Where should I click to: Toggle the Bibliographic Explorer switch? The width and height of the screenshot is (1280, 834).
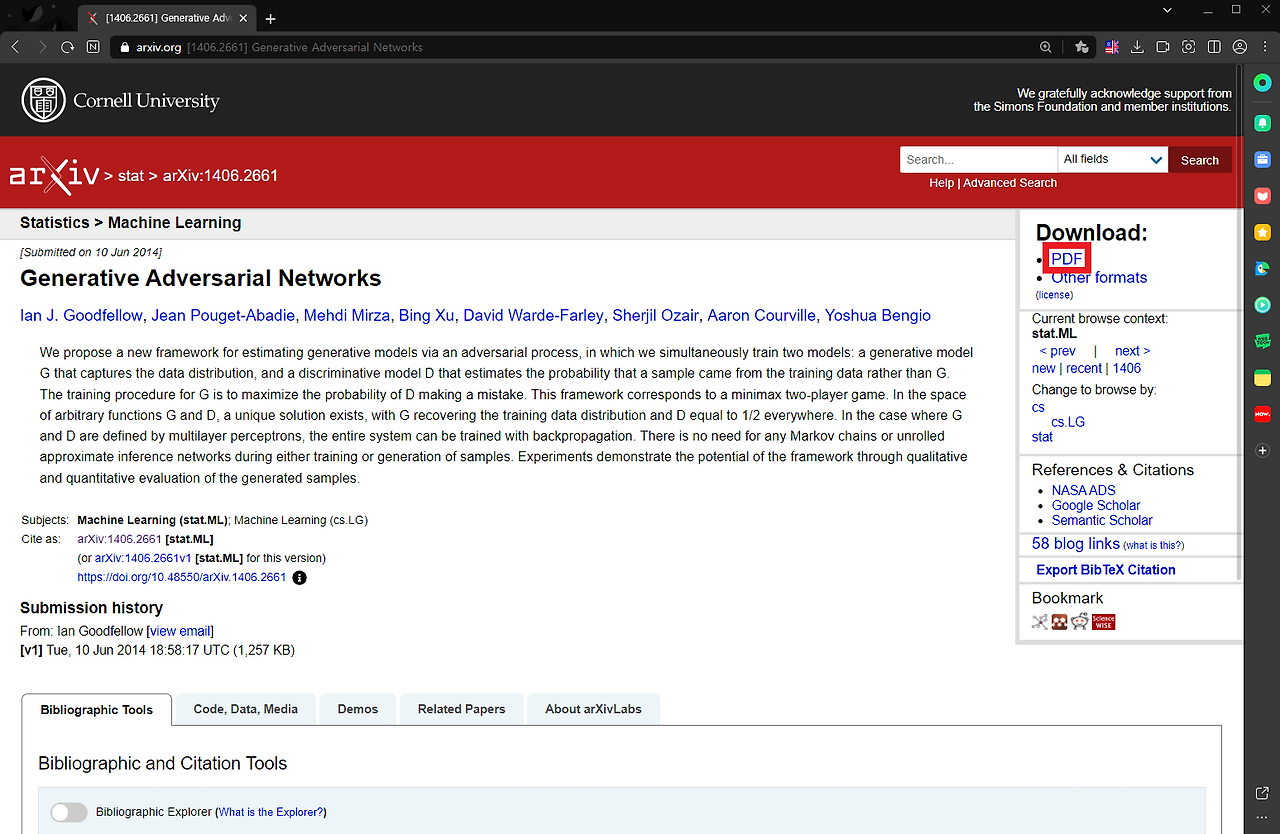tap(69, 812)
